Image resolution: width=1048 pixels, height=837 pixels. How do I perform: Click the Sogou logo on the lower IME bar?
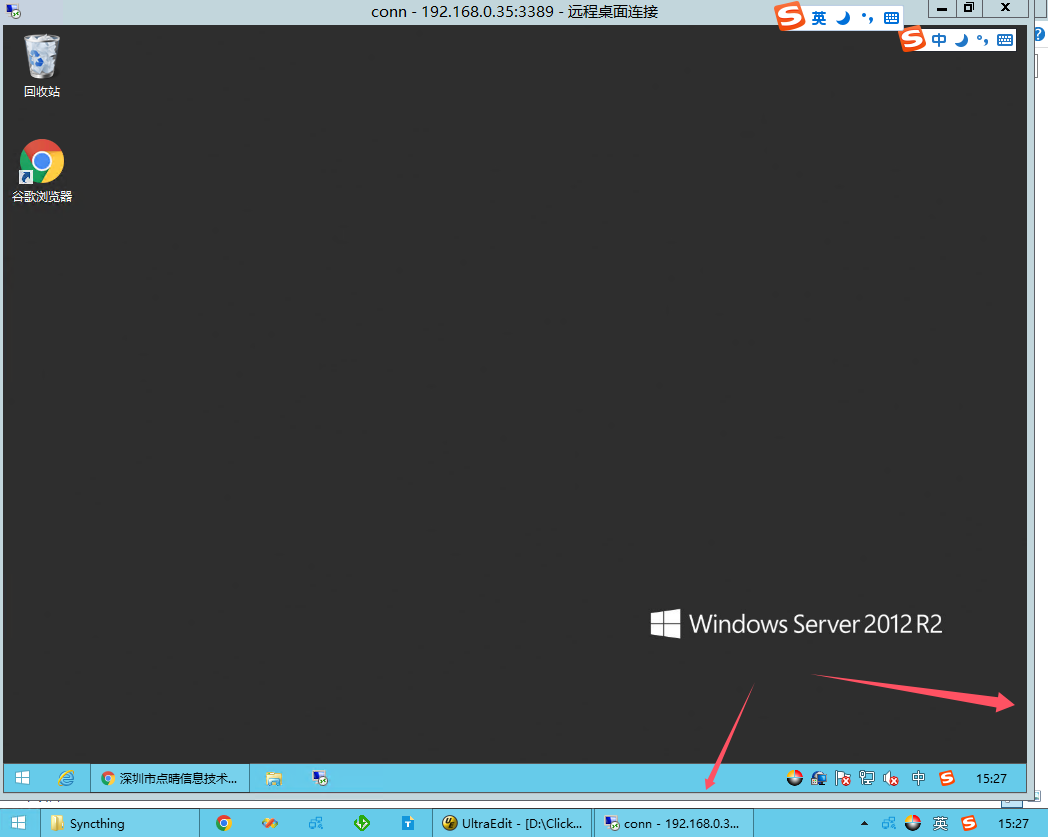click(x=912, y=38)
